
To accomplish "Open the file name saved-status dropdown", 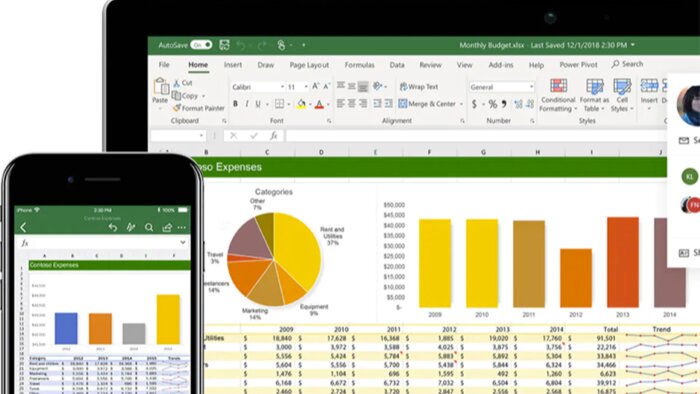I will (x=633, y=45).
